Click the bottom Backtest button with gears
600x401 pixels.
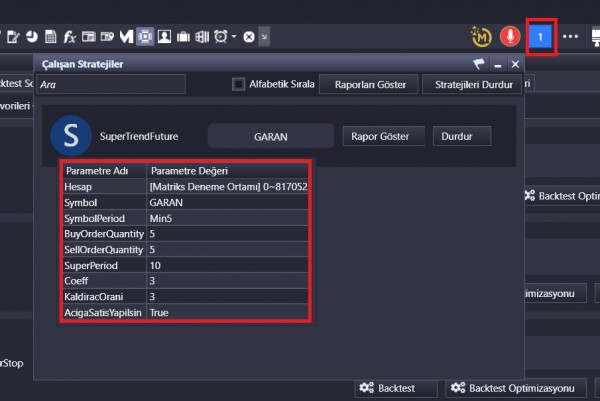click(x=396, y=388)
